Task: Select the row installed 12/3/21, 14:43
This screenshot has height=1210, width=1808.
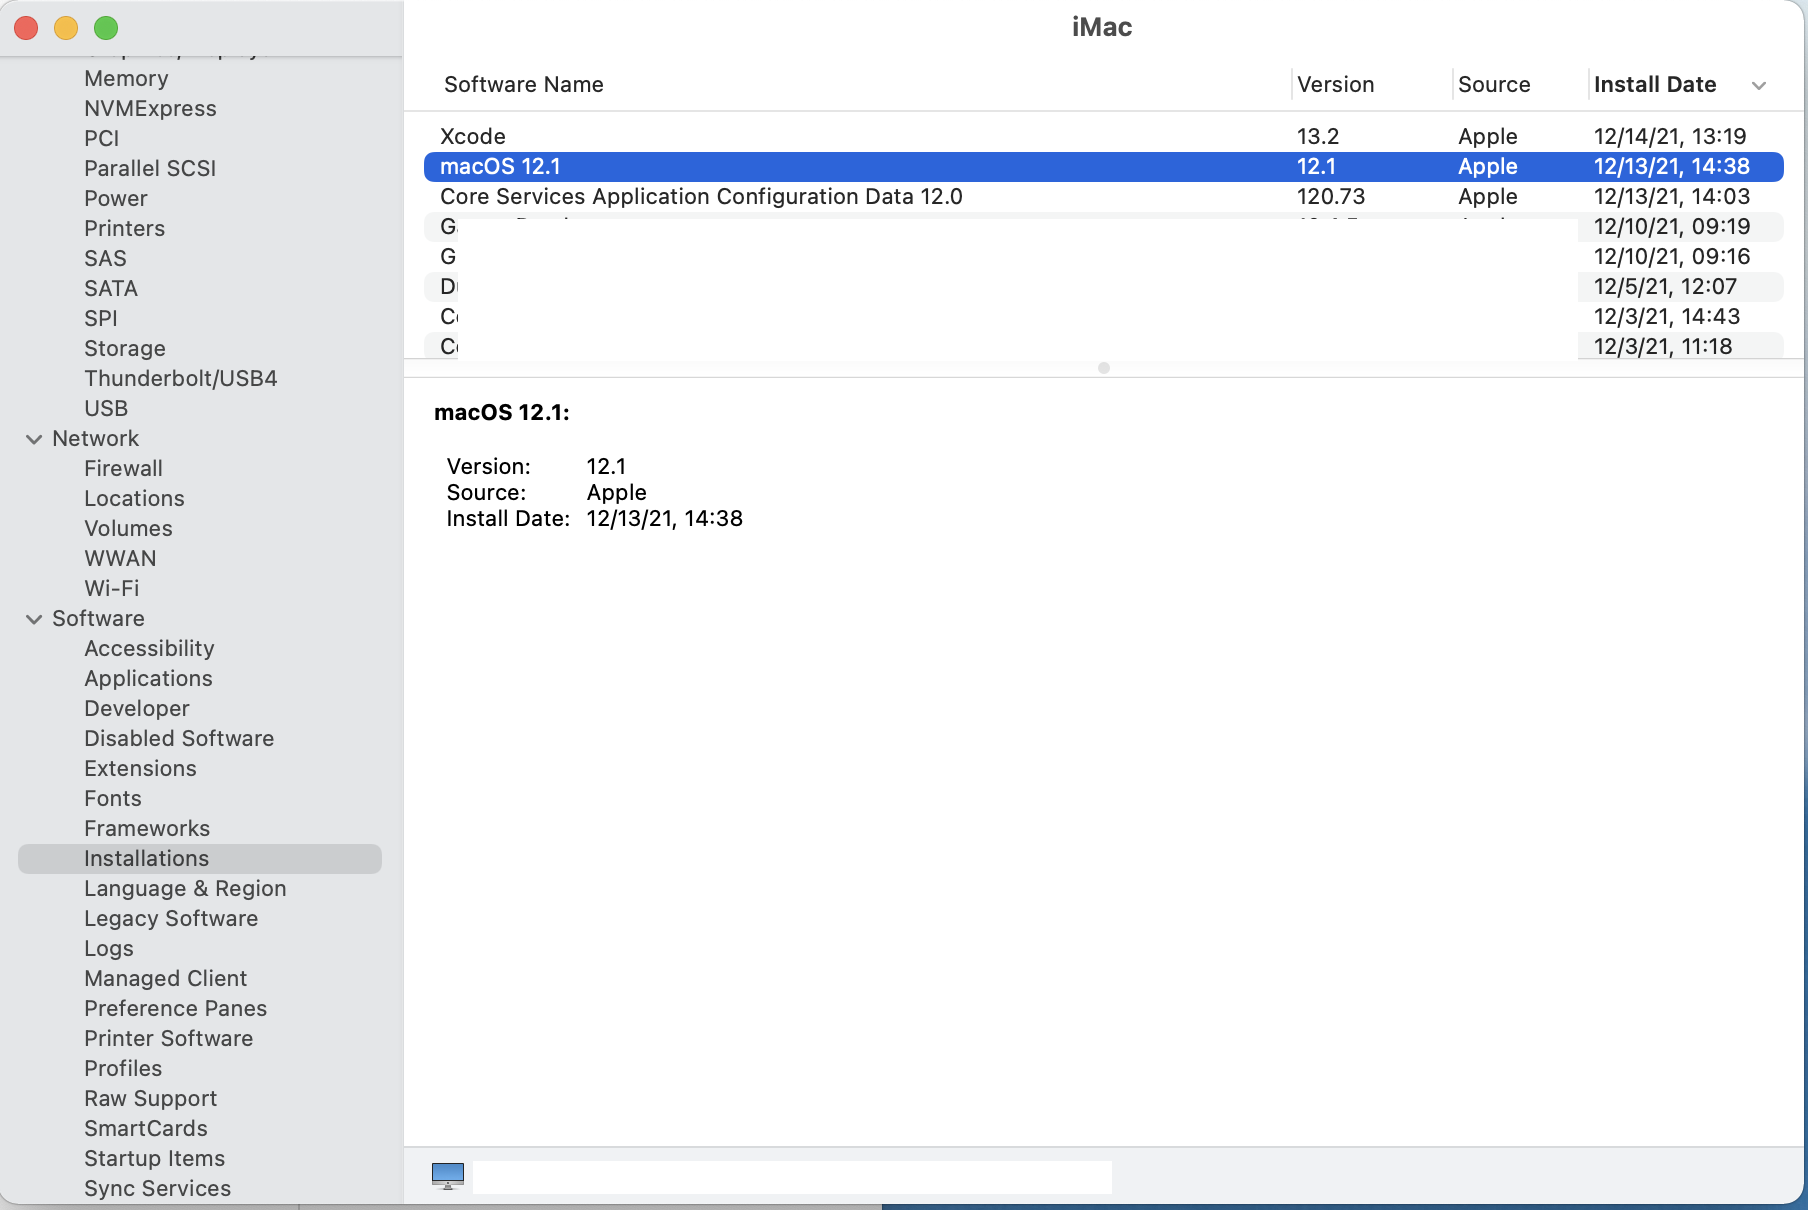Action: [1104, 317]
